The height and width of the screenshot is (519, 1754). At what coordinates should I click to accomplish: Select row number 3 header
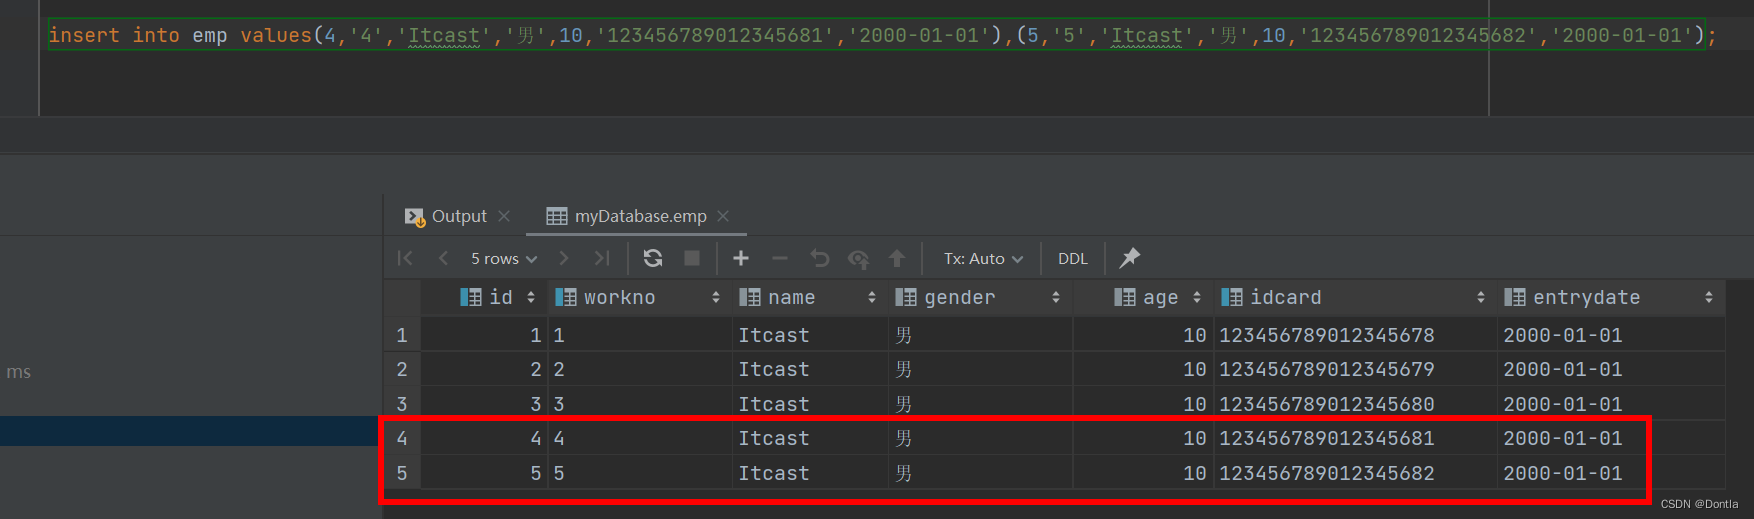402,404
